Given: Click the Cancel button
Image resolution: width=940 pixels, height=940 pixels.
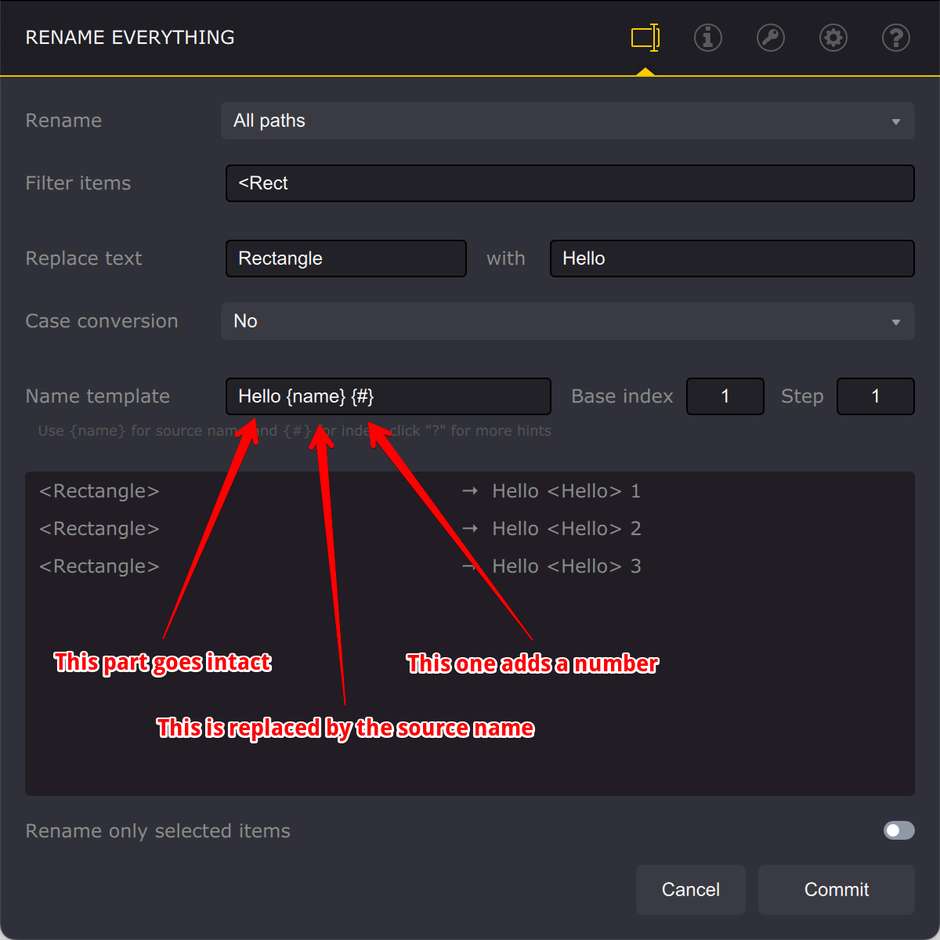Looking at the screenshot, I should [691, 889].
